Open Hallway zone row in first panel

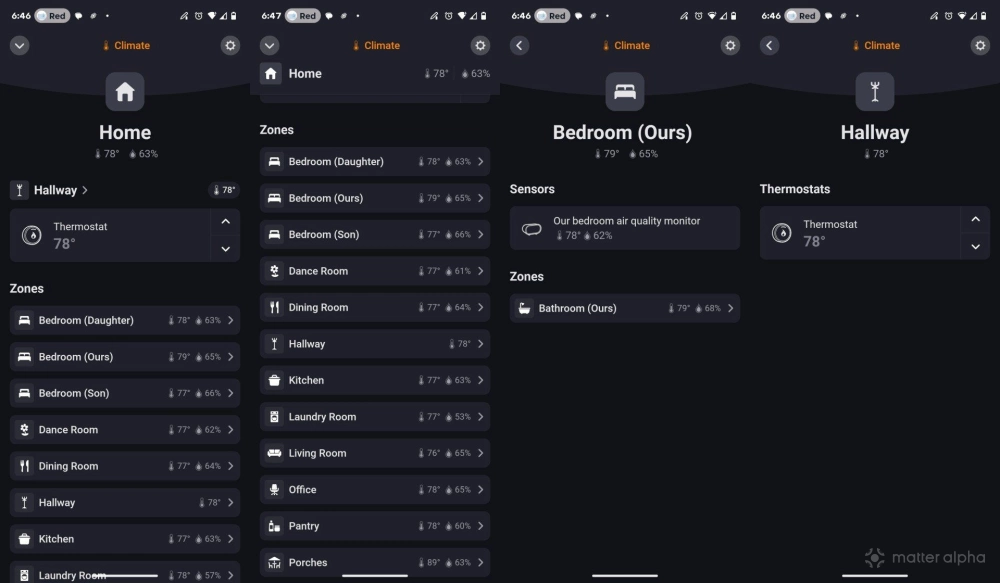(x=125, y=503)
